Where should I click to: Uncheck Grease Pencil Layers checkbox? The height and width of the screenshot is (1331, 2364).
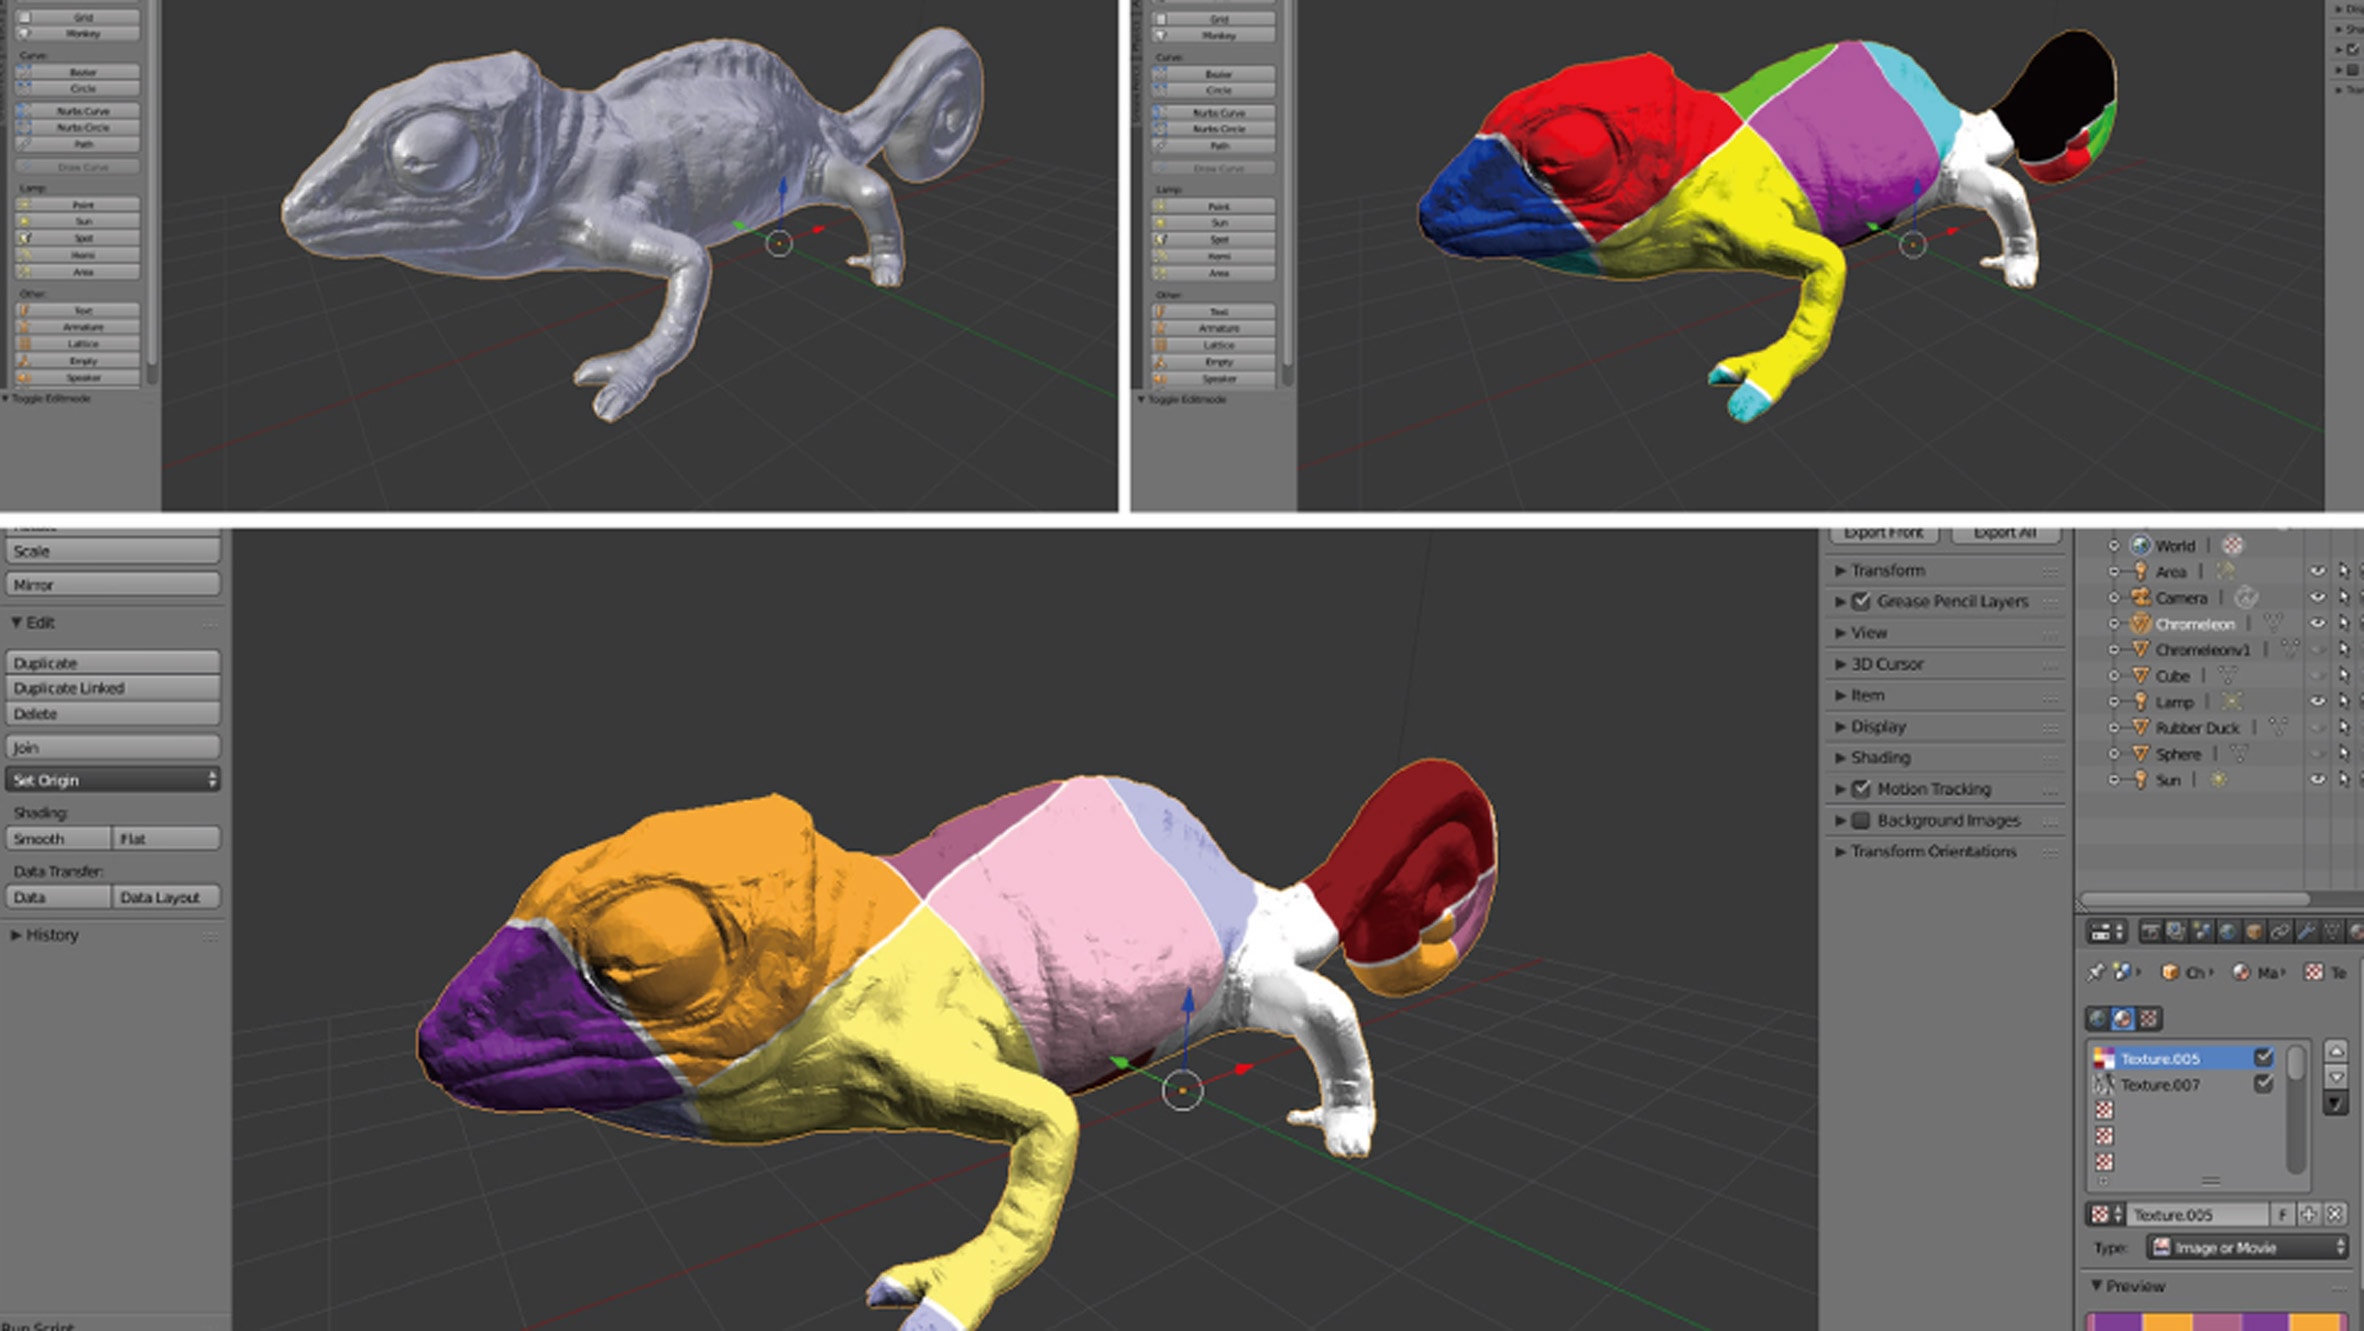[1861, 601]
